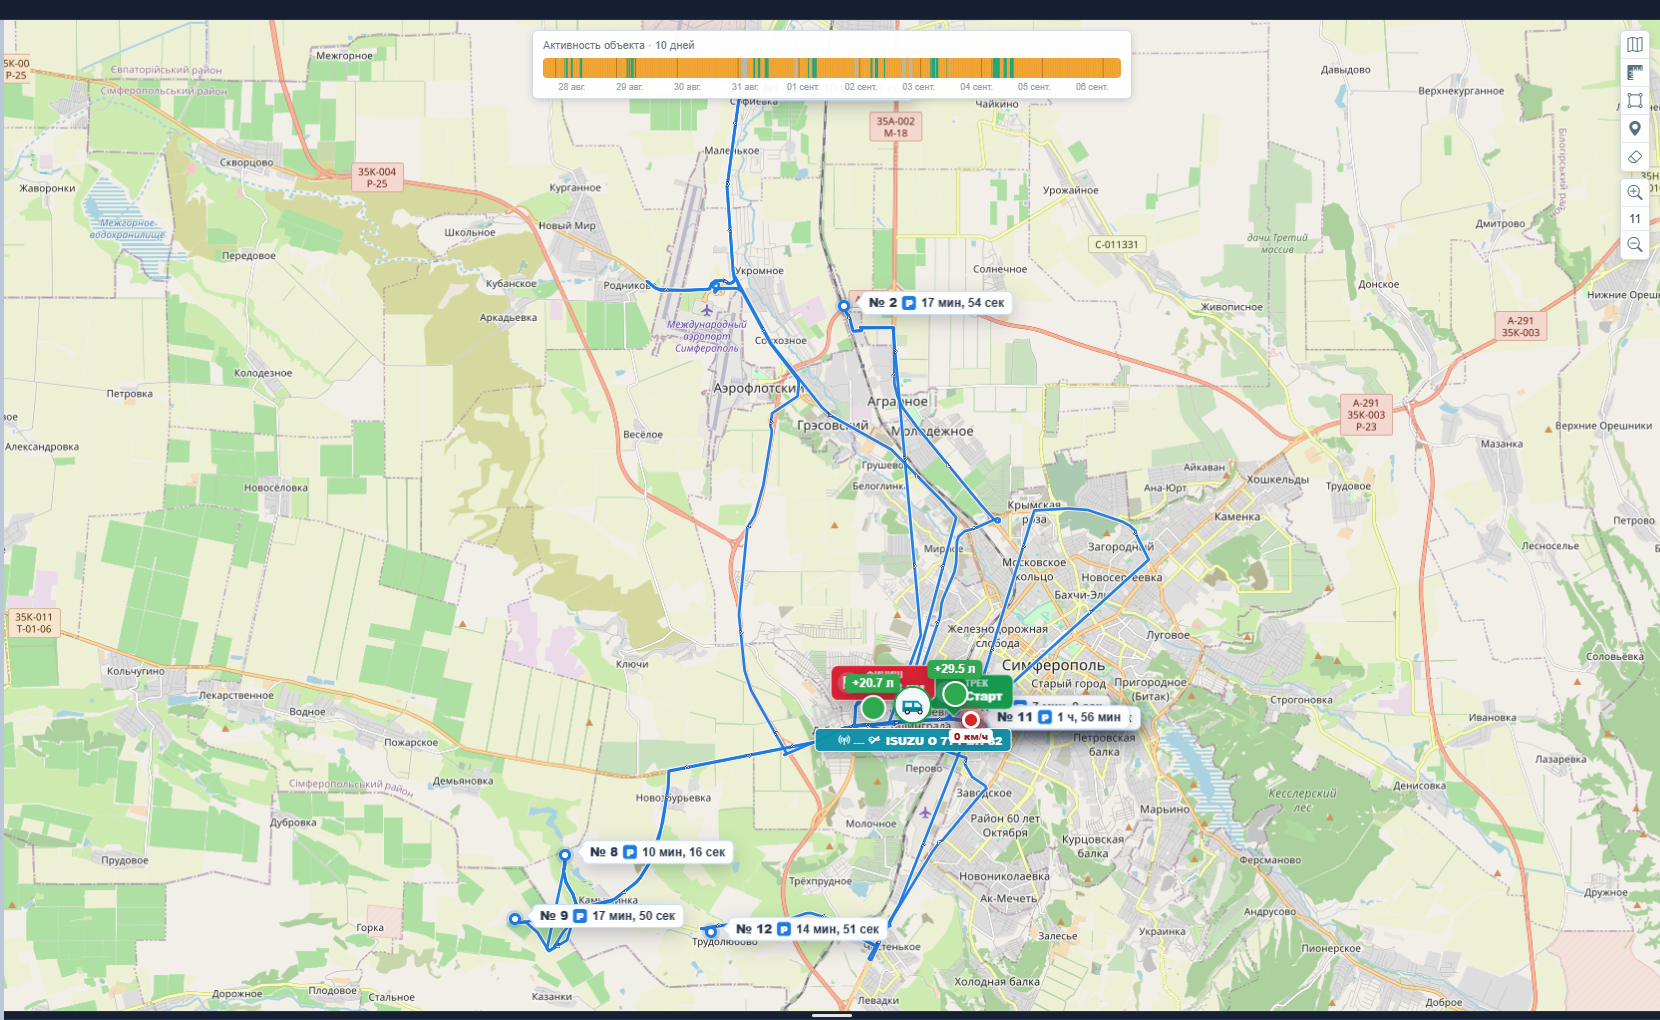Viewport: 1660px width, 1020px height.
Task: Click the stop № 8 map point
Action: (565, 855)
